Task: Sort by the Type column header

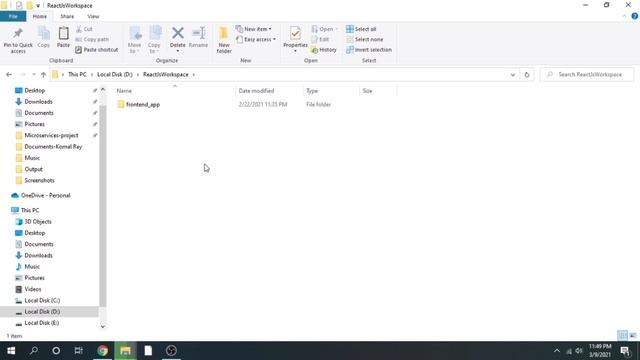Action: (x=331, y=91)
